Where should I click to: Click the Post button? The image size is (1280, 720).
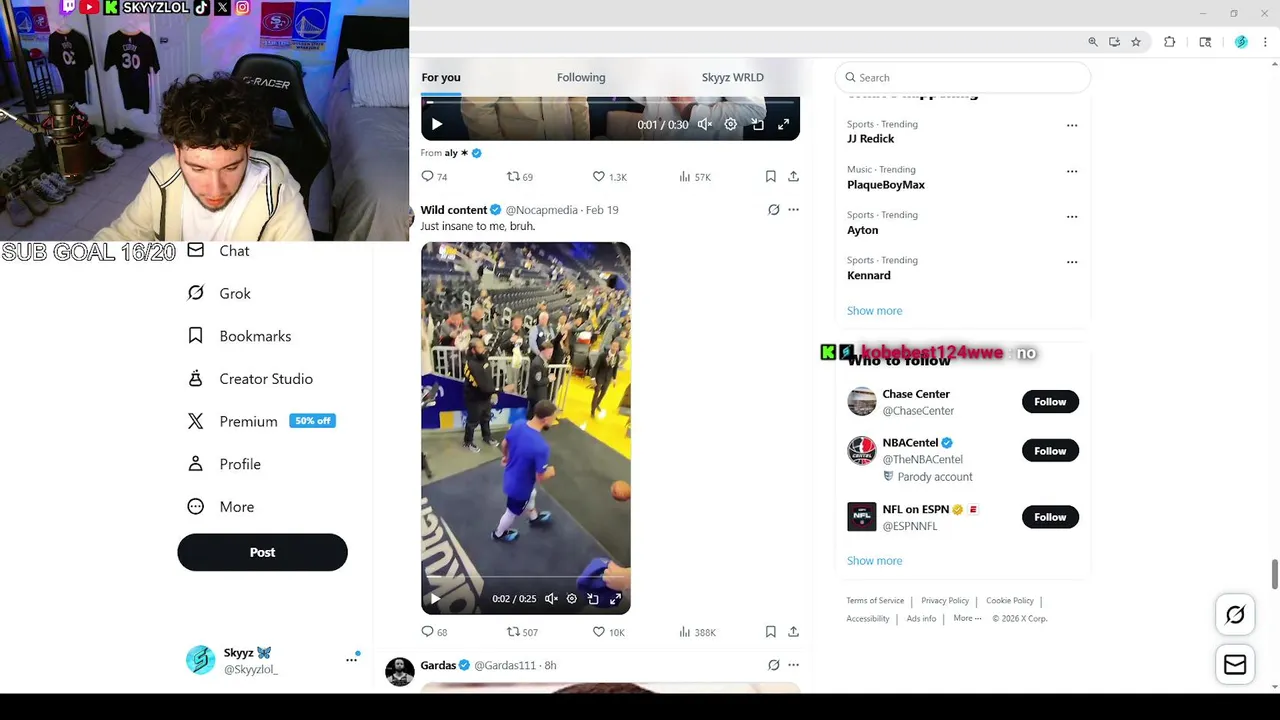coord(262,552)
